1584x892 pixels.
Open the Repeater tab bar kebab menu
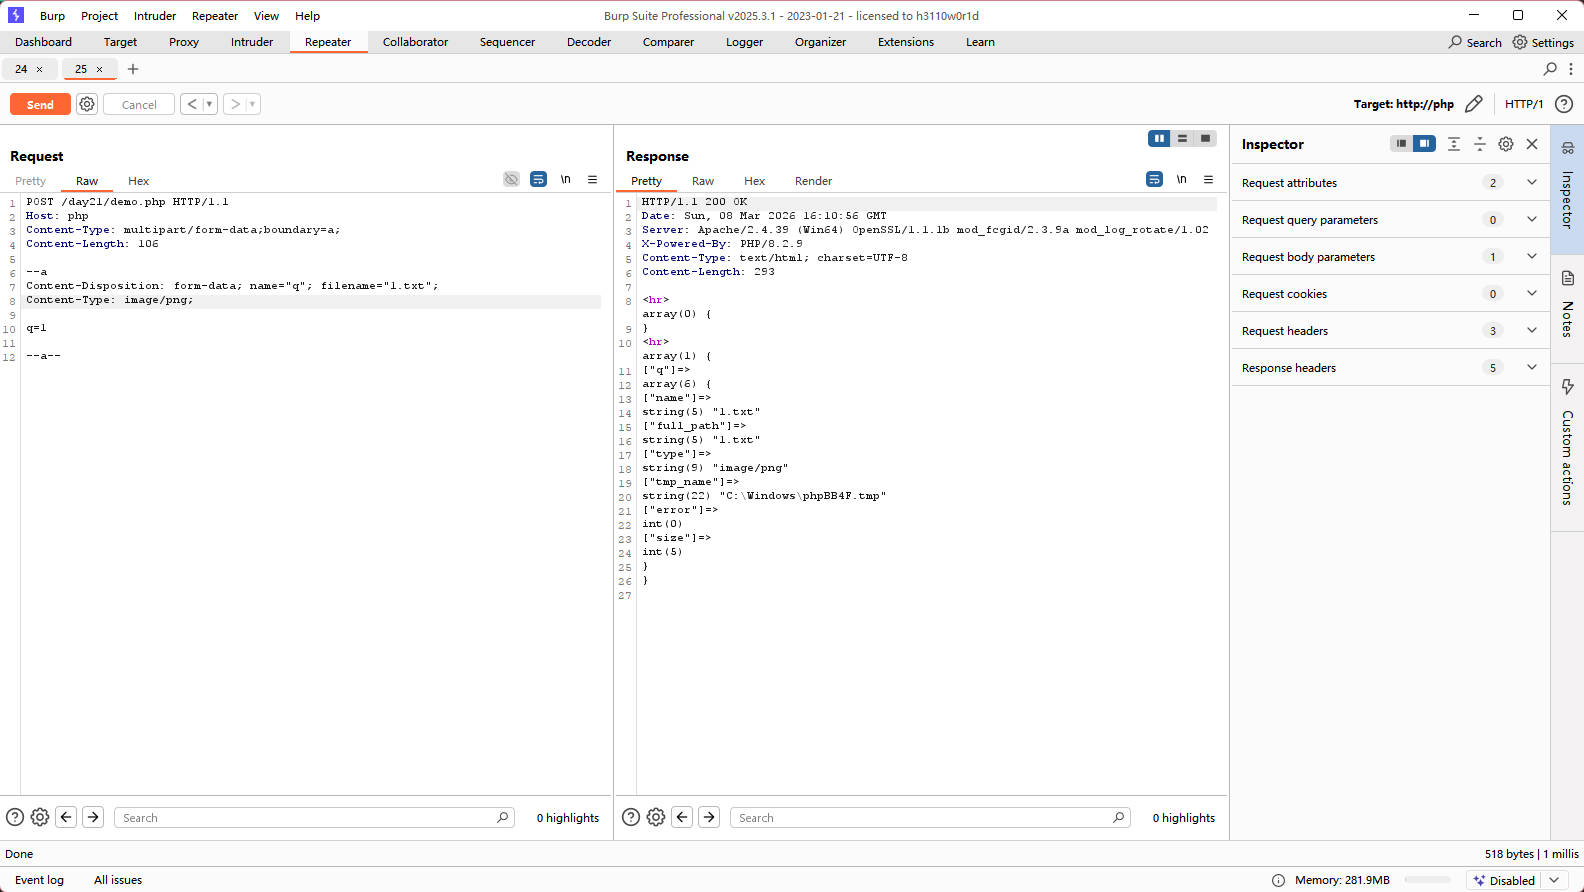1571,69
